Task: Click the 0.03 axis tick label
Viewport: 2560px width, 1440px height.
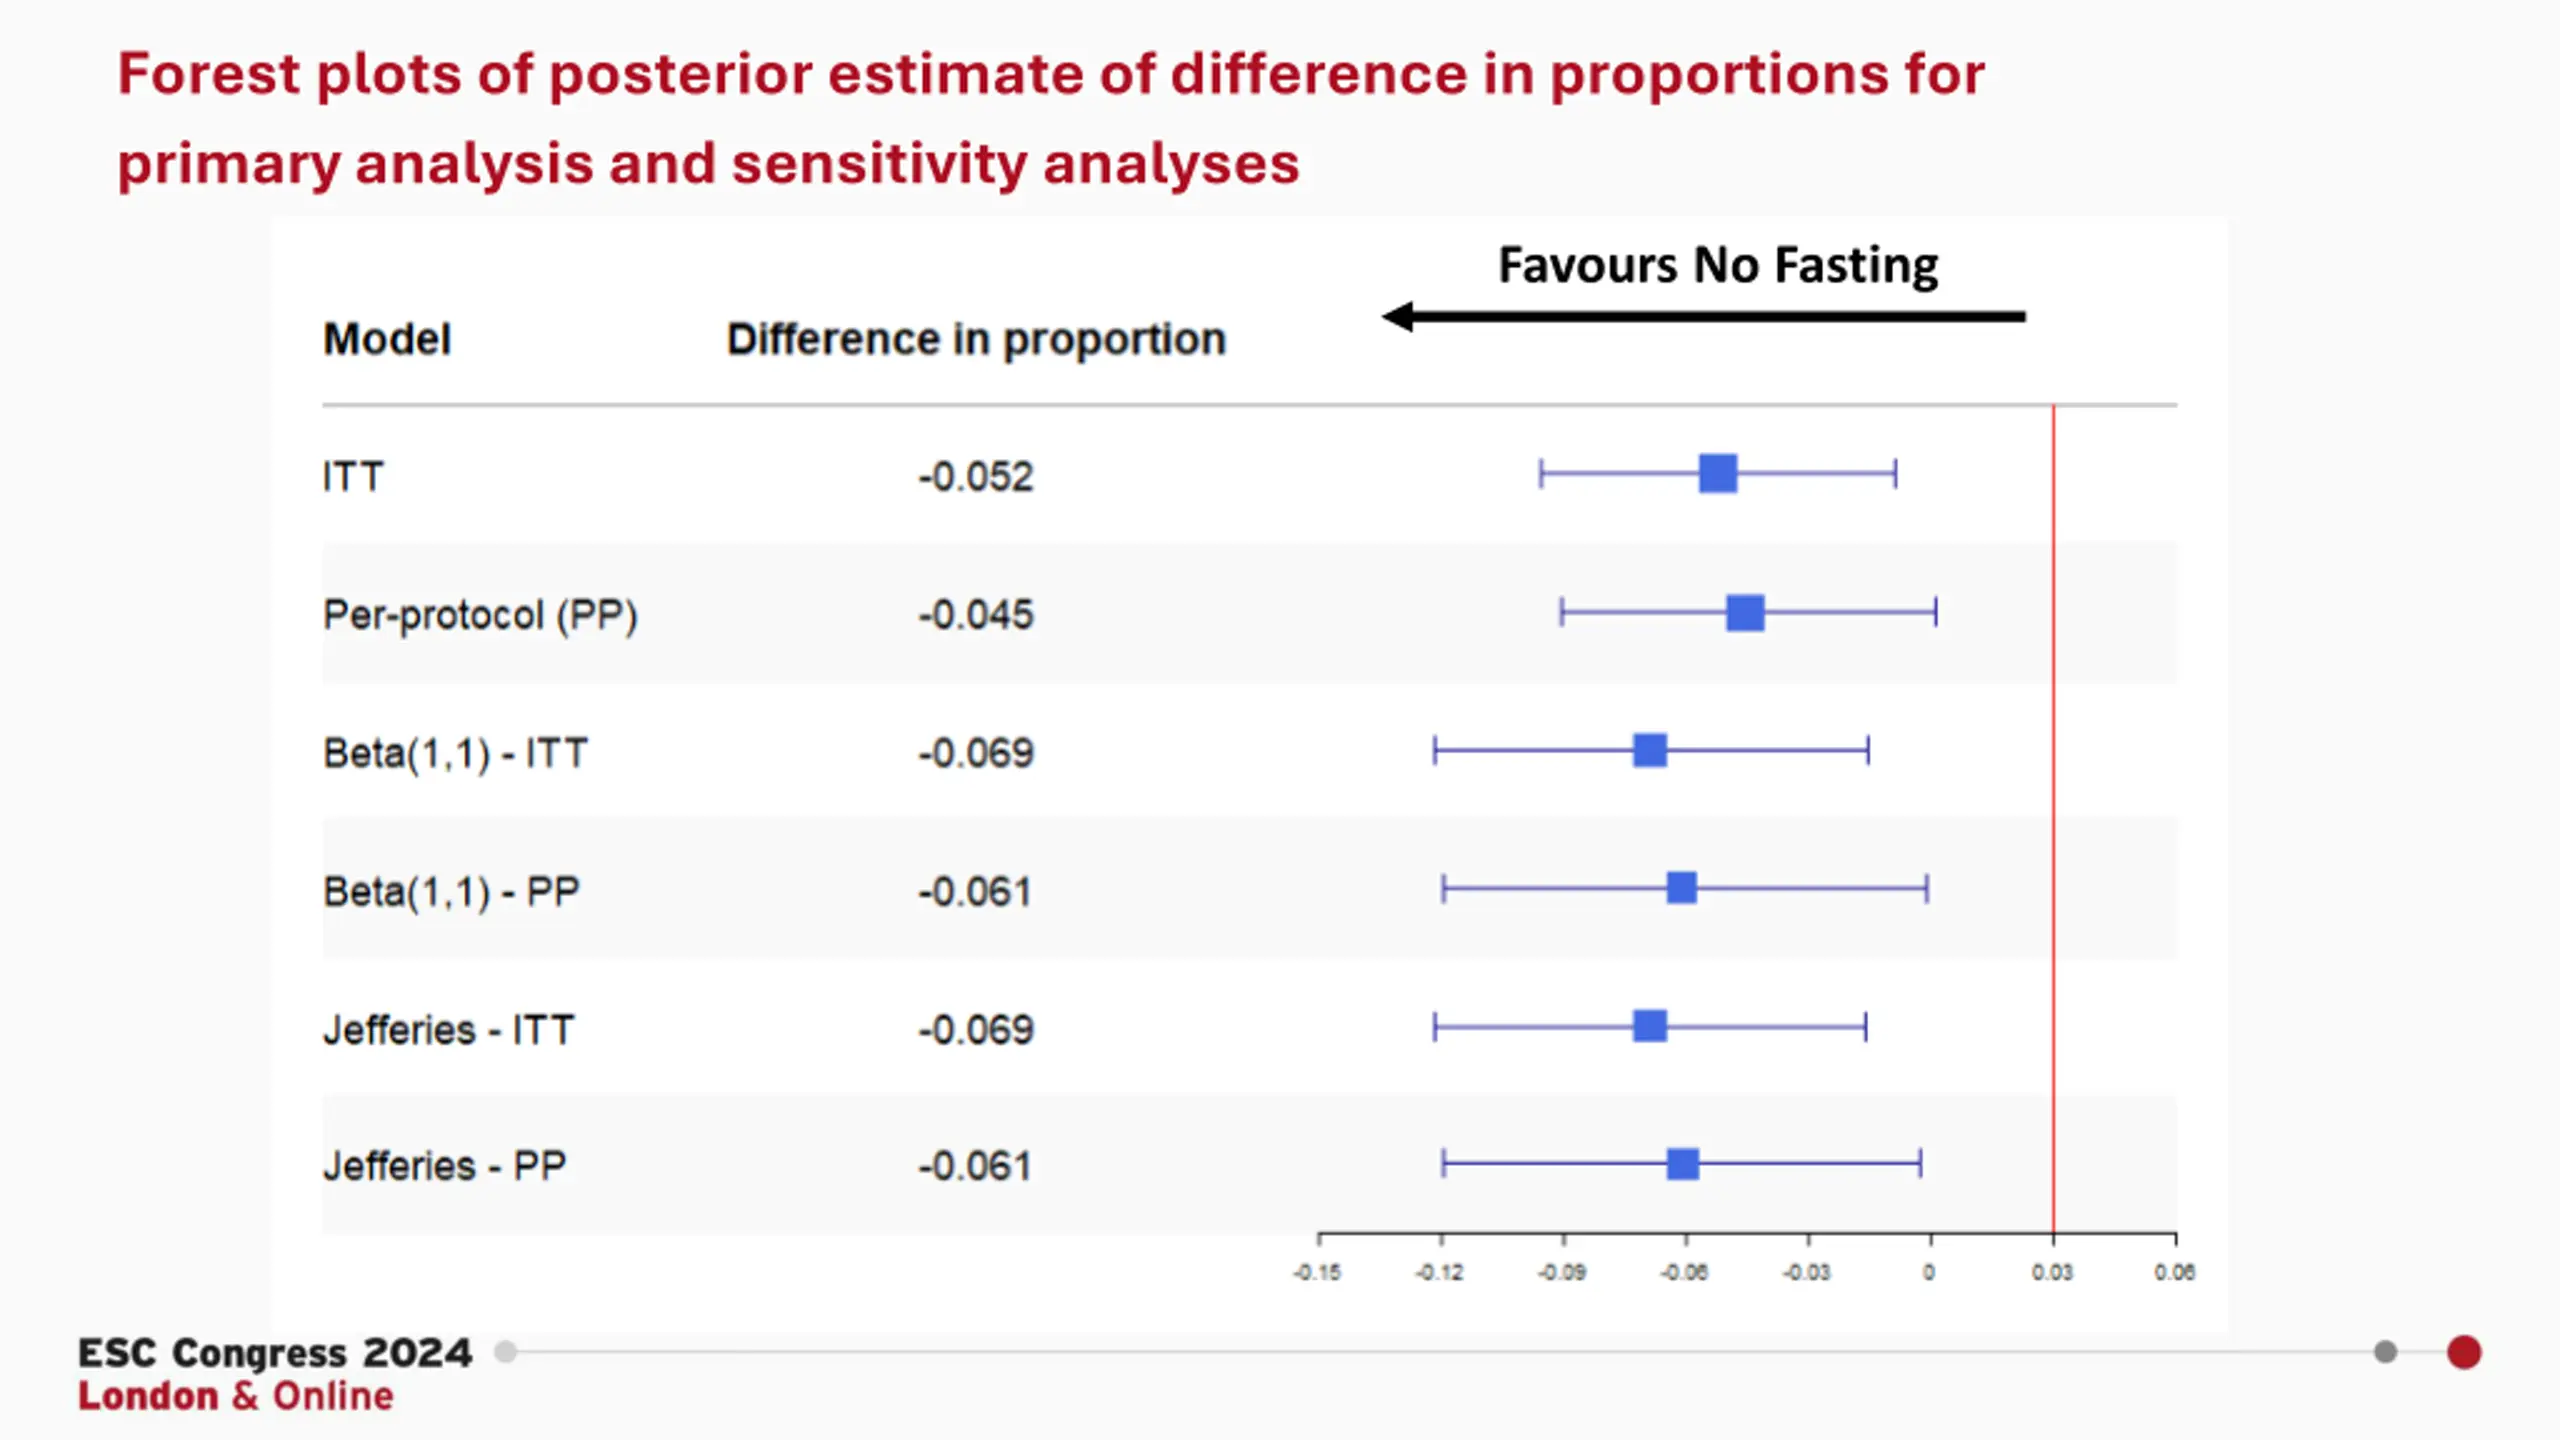Action: coord(2052,1272)
